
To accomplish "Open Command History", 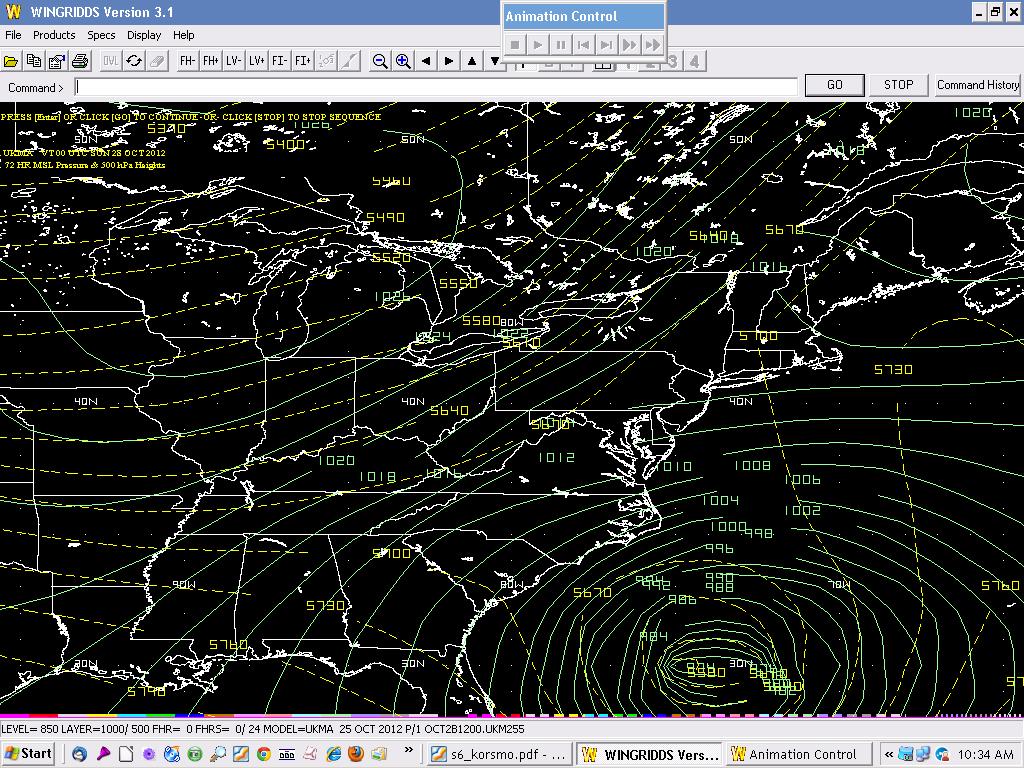I will (x=977, y=85).
